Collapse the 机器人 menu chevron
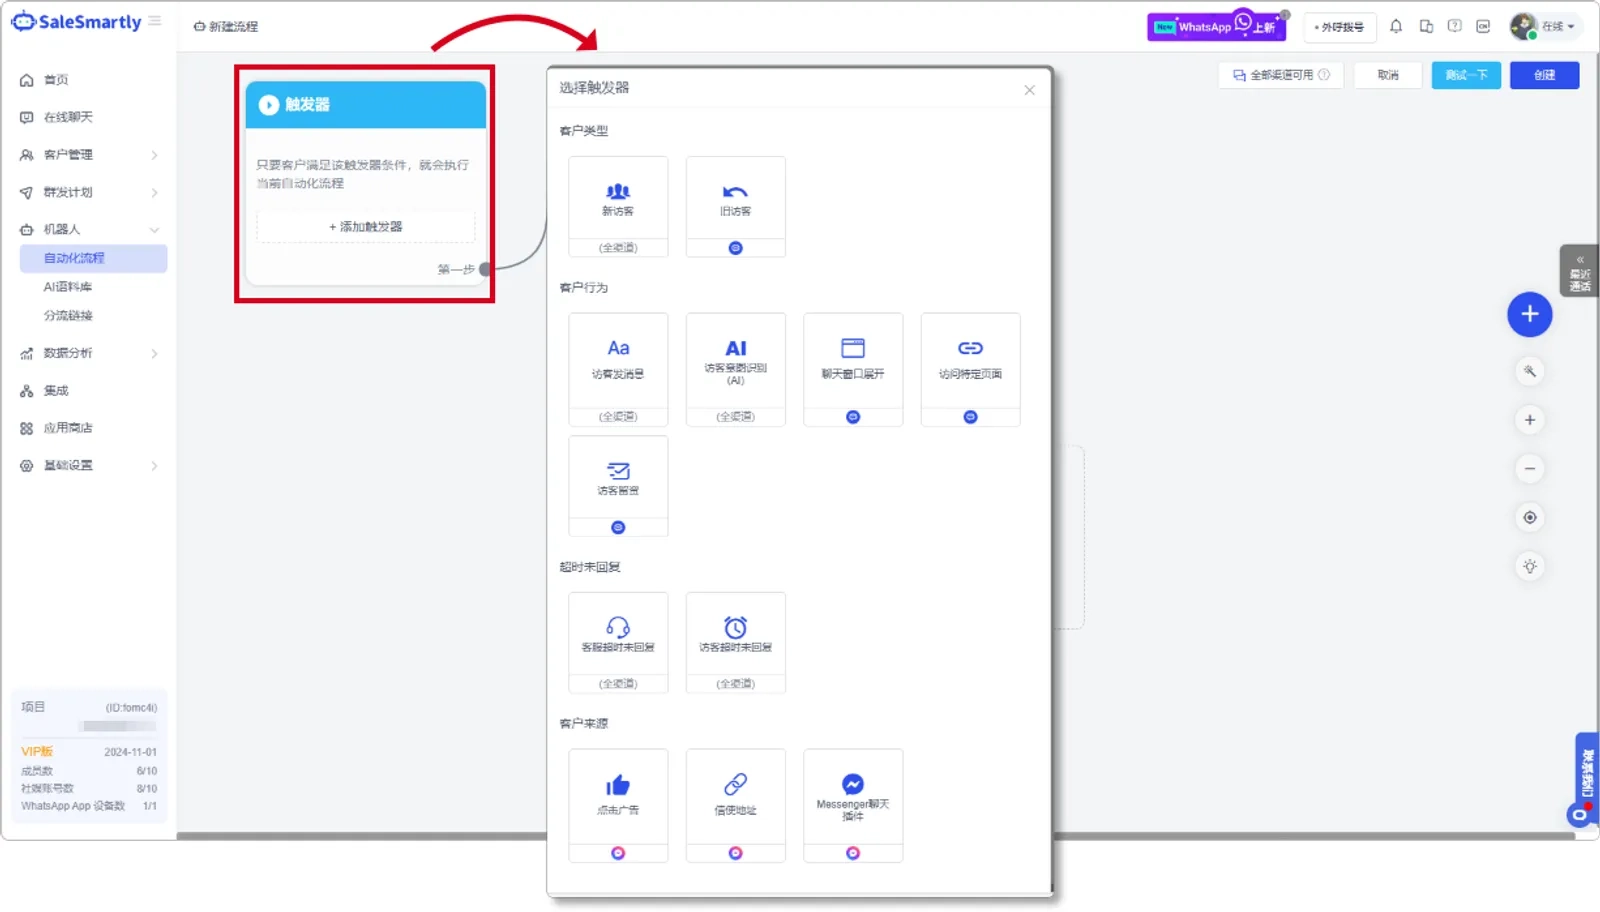The image size is (1600, 912). pyautogui.click(x=154, y=230)
